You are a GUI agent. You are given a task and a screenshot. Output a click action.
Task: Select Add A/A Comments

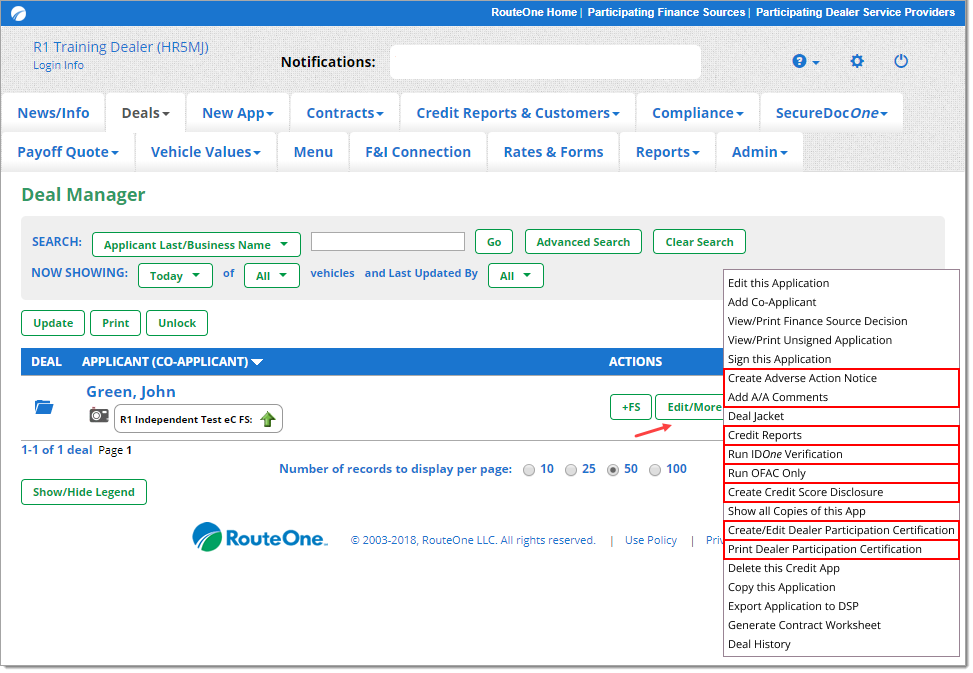778,398
